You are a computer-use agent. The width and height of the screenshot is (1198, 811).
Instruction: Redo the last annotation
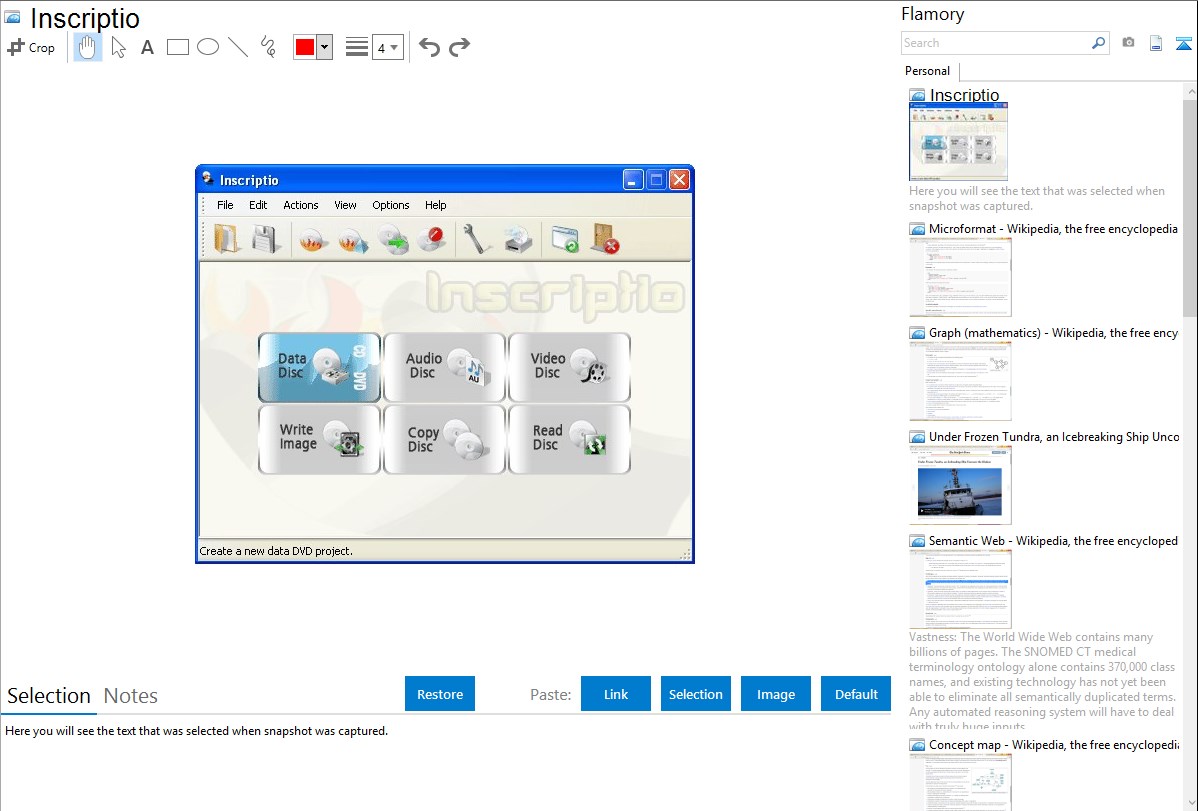click(x=459, y=47)
